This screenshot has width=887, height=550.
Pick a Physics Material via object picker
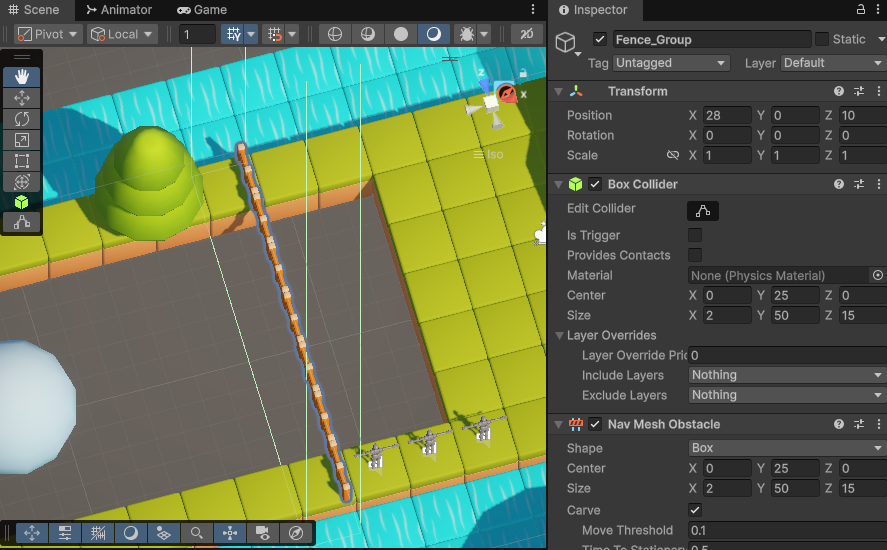coord(878,275)
